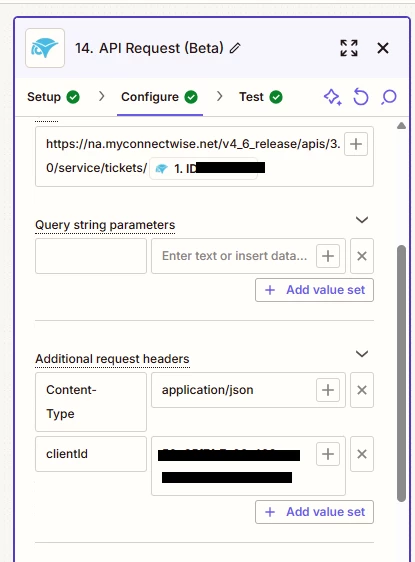Delete the clientId header row
This screenshot has width=415, height=562.
pyautogui.click(x=362, y=454)
